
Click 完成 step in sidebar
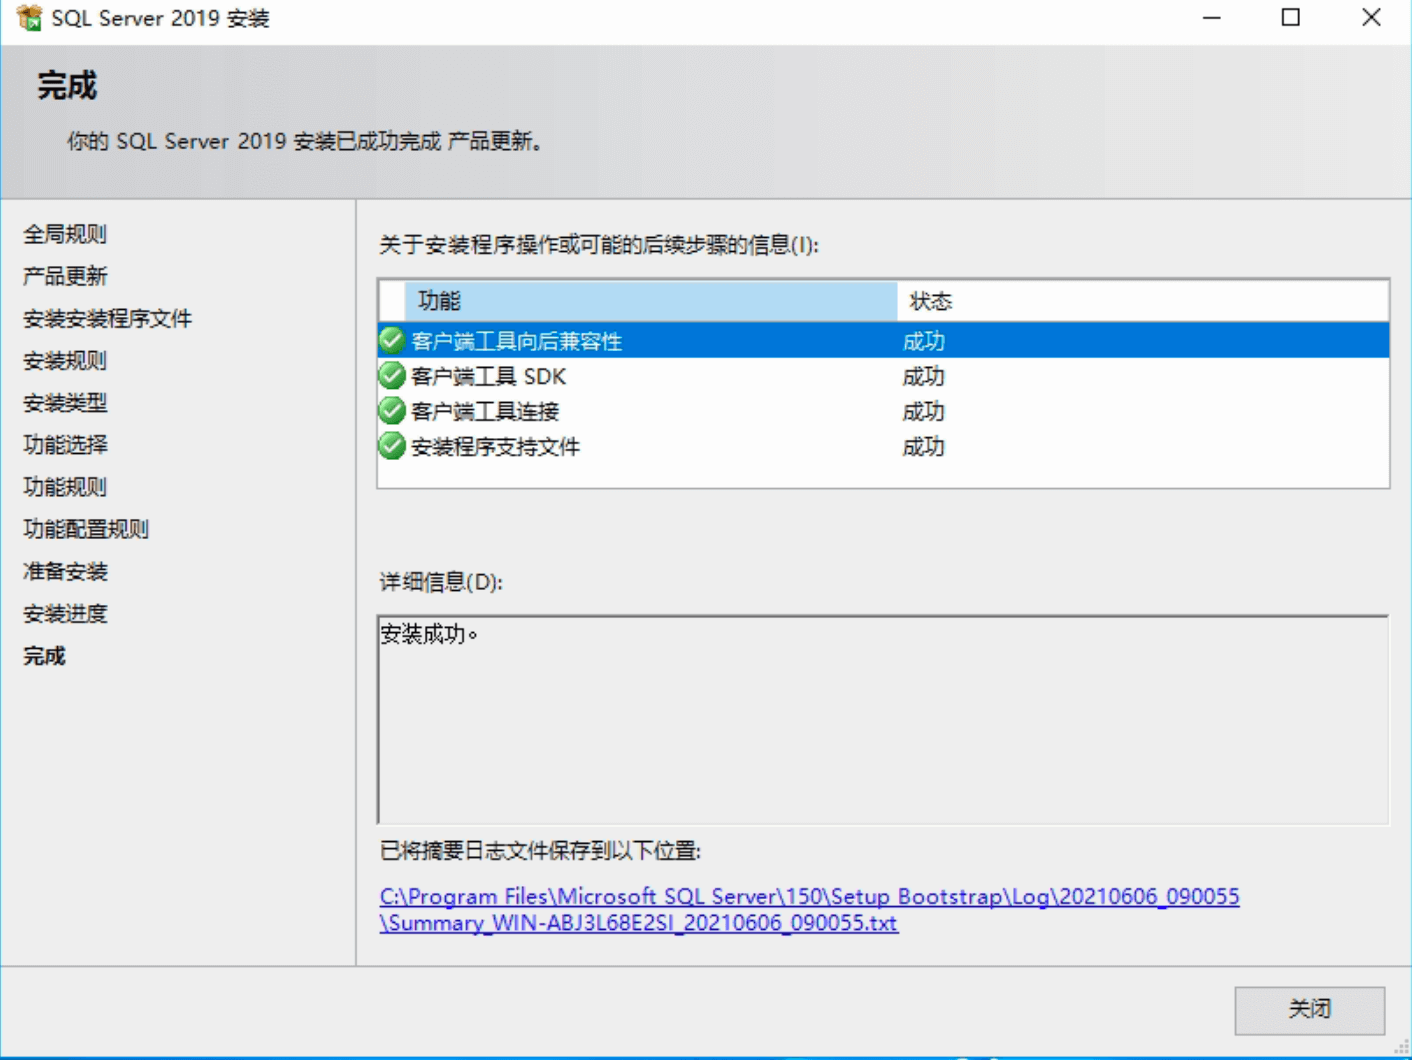(45, 656)
